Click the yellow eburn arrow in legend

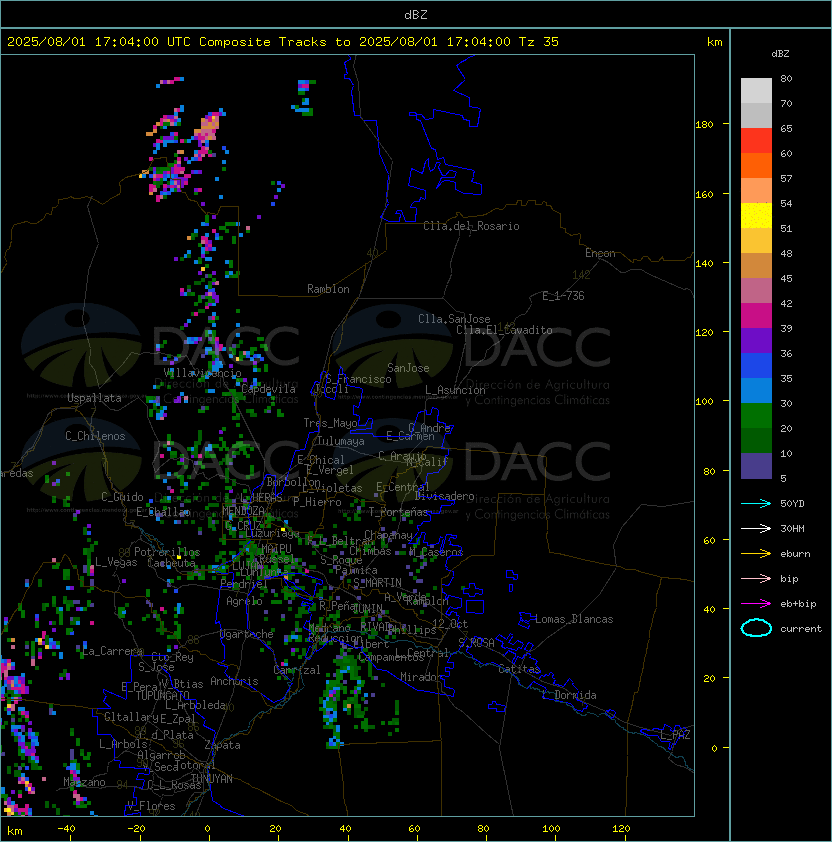(x=756, y=554)
